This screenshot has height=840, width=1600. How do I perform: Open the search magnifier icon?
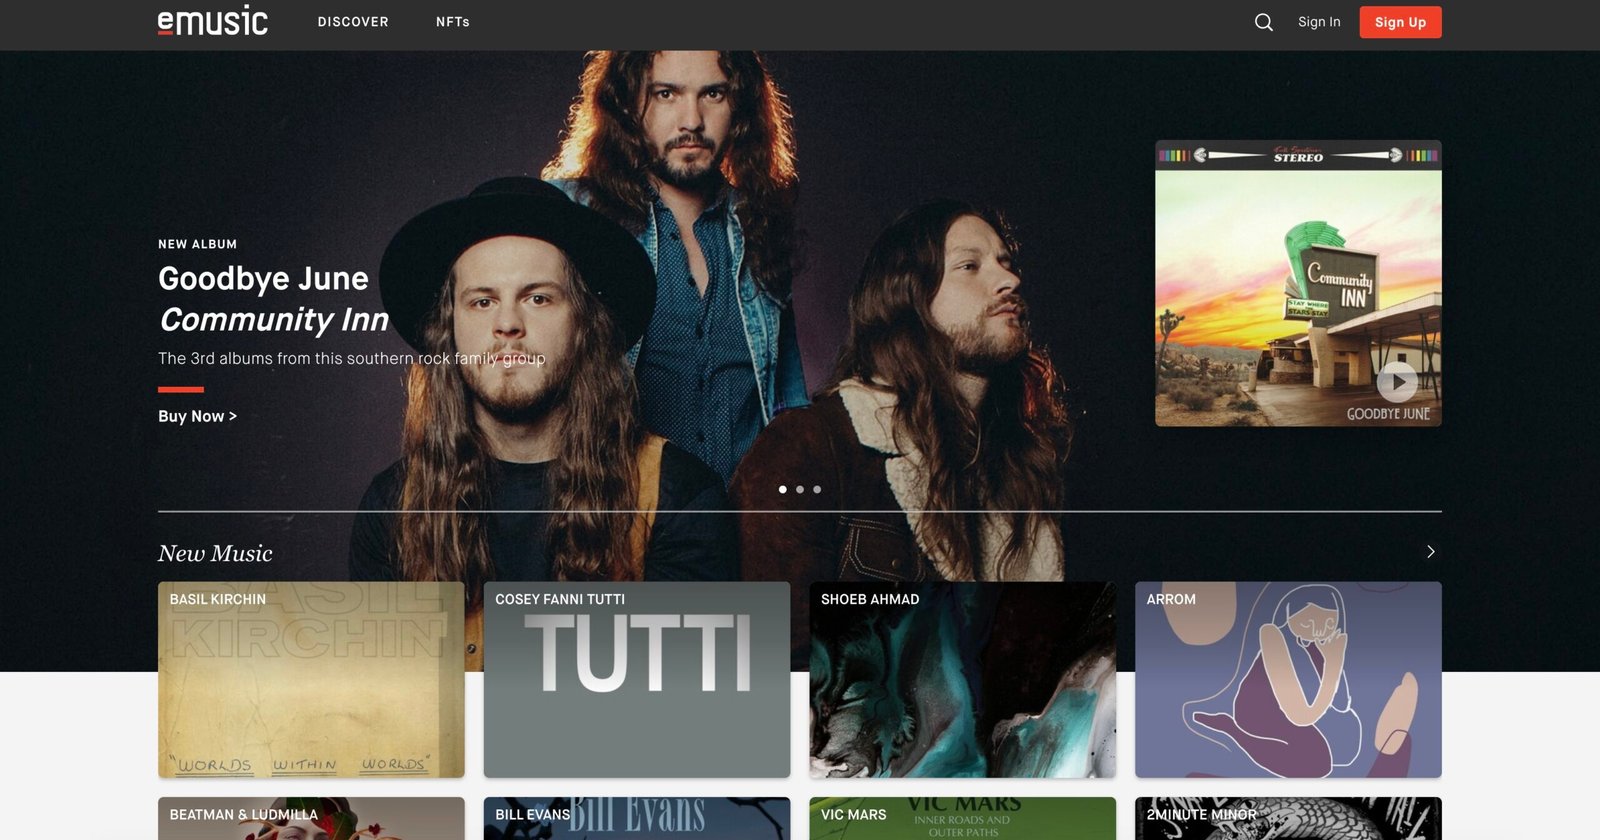click(1264, 22)
